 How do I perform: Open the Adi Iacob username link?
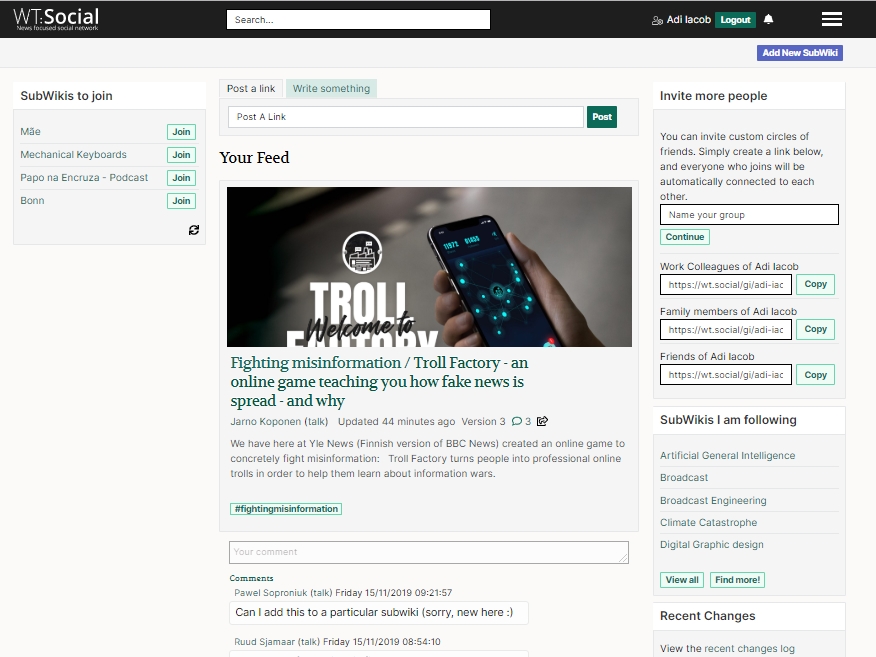[x=689, y=20]
